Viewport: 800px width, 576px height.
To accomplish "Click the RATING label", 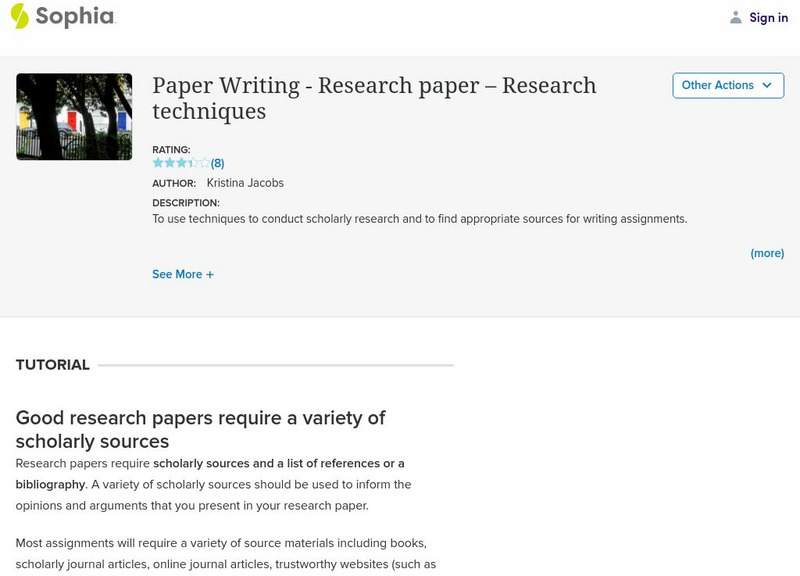I will pos(171,149).
